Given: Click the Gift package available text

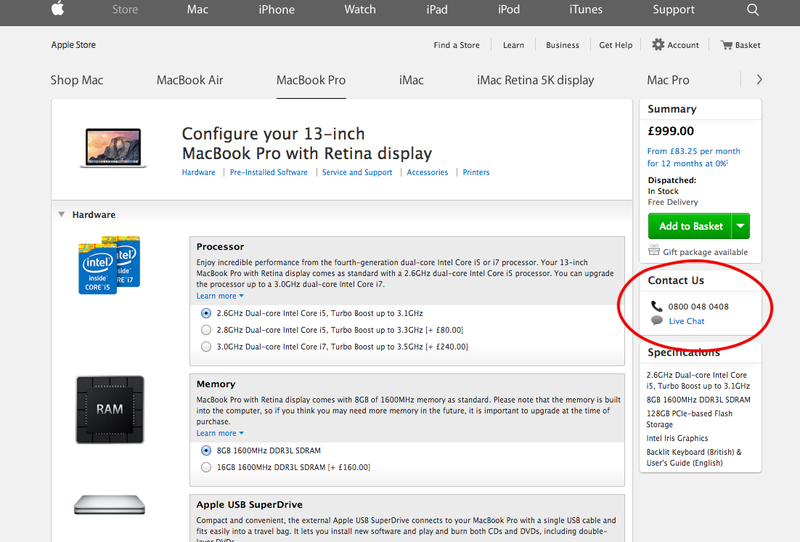Looking at the screenshot, I should click(x=705, y=252).
